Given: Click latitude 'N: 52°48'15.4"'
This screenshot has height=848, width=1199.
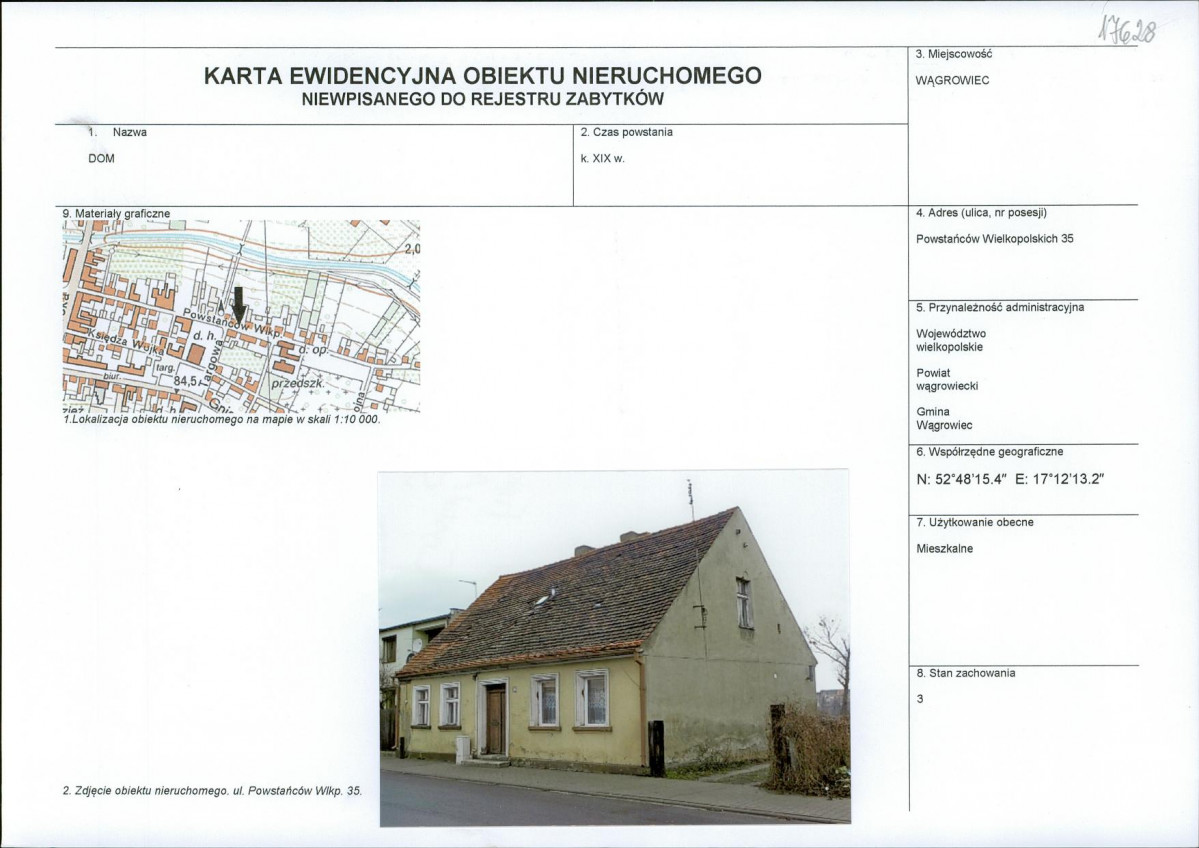Looking at the screenshot, I should click(961, 479).
